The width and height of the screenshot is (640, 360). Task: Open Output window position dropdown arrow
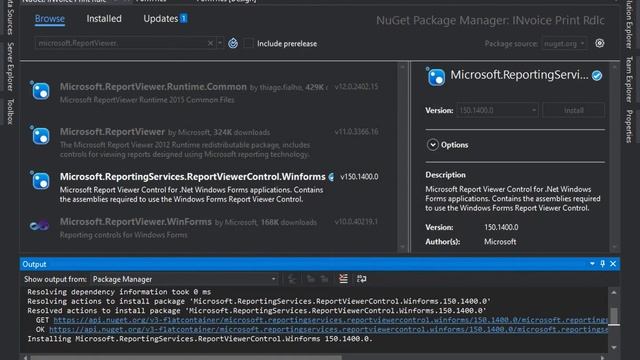[592, 264]
